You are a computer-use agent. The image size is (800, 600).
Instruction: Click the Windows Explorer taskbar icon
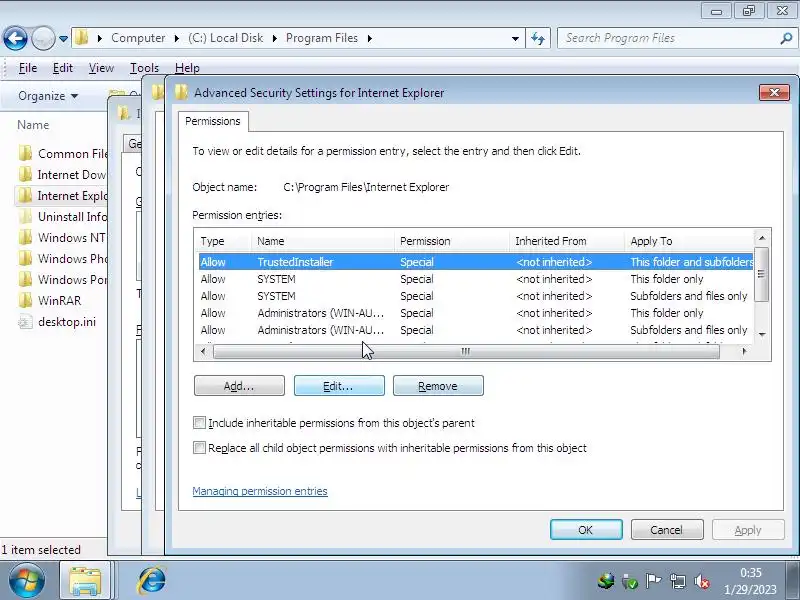[x=85, y=580]
